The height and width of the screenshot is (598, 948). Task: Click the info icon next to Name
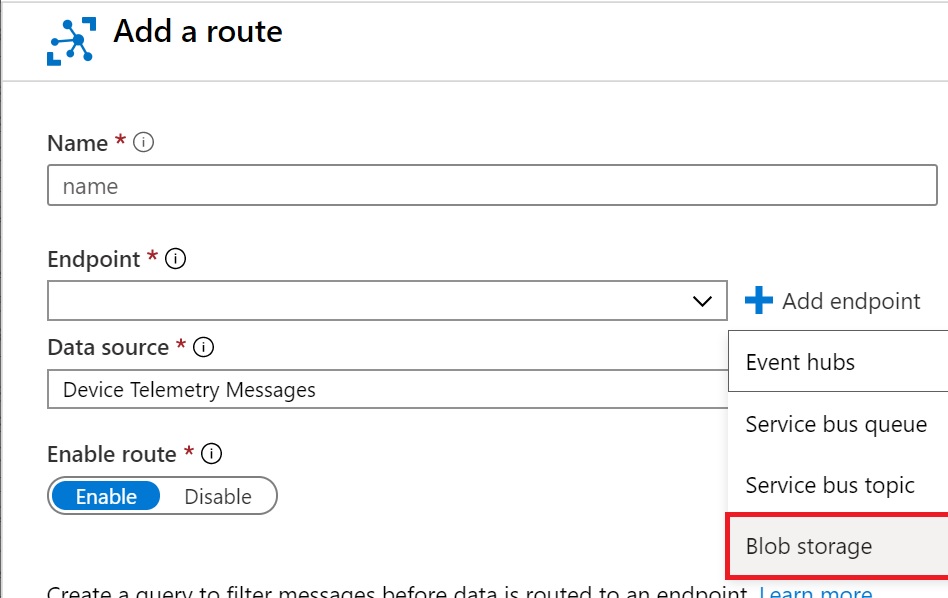[x=143, y=143]
